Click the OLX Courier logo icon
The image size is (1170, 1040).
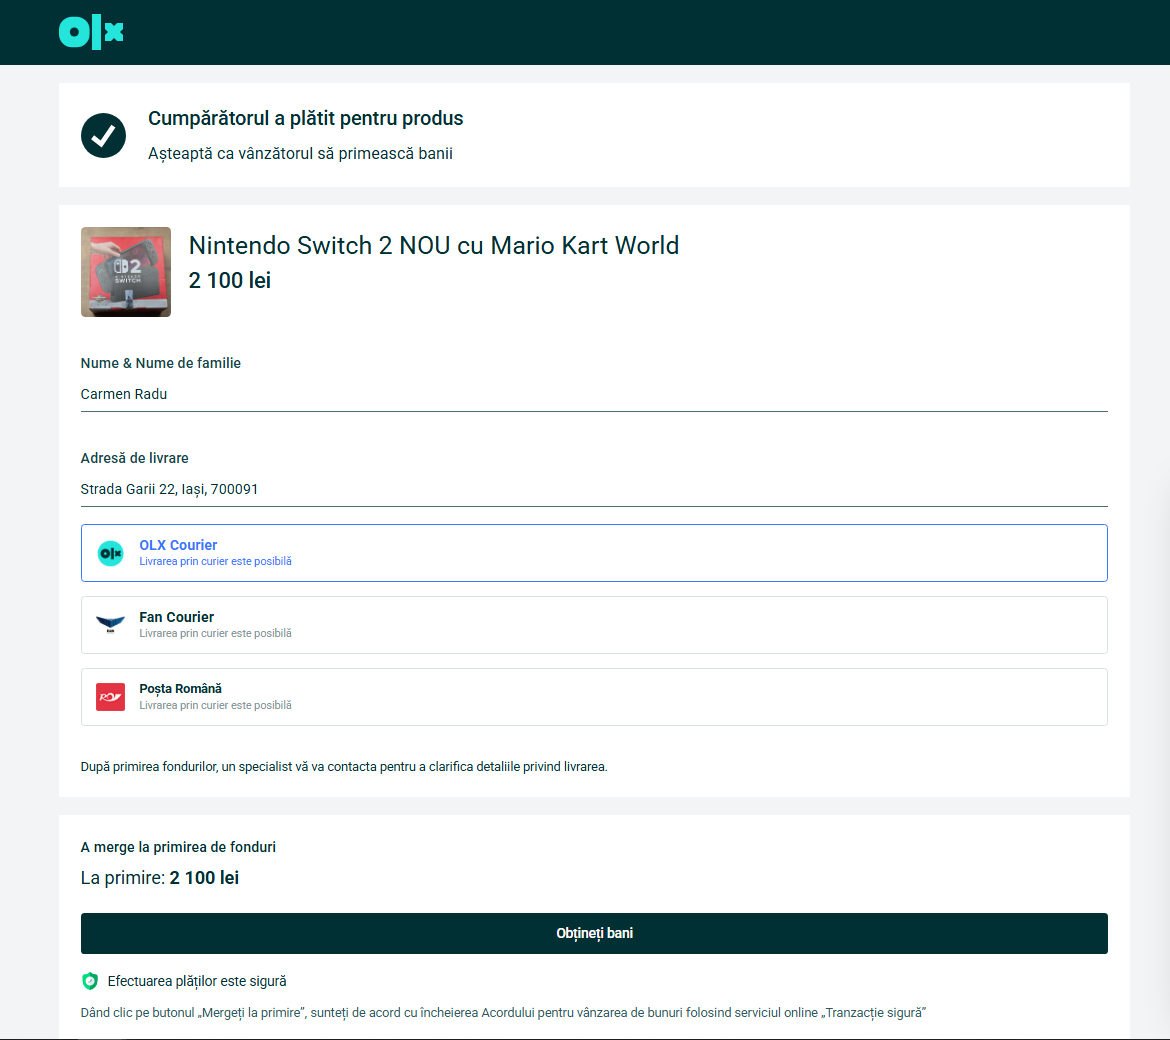(x=110, y=553)
